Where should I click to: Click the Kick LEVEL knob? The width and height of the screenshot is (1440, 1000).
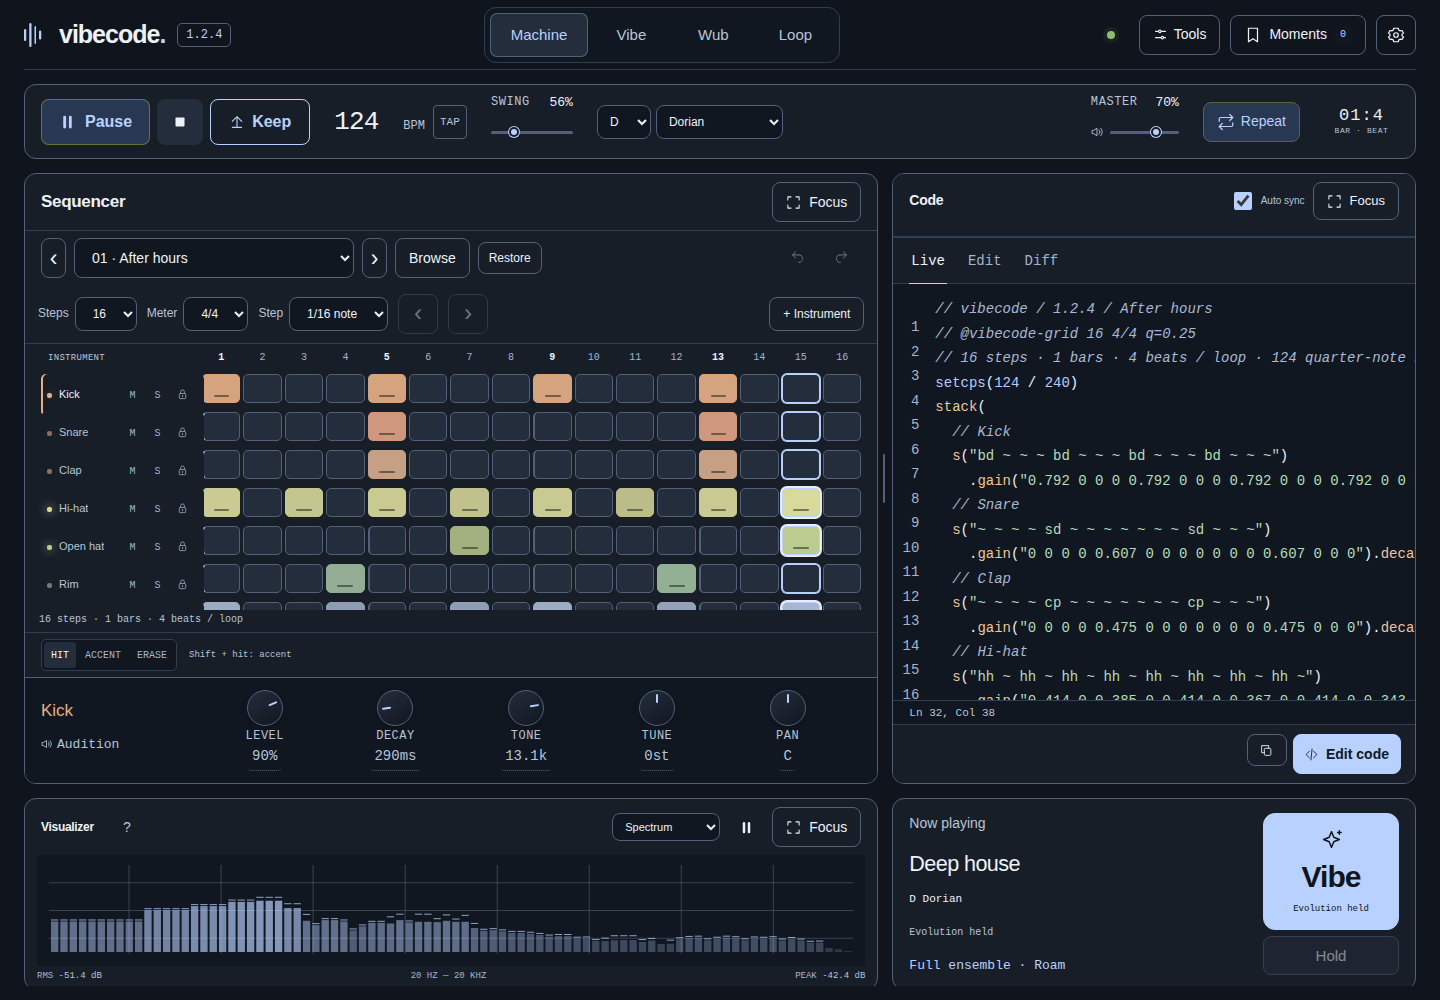(x=265, y=708)
